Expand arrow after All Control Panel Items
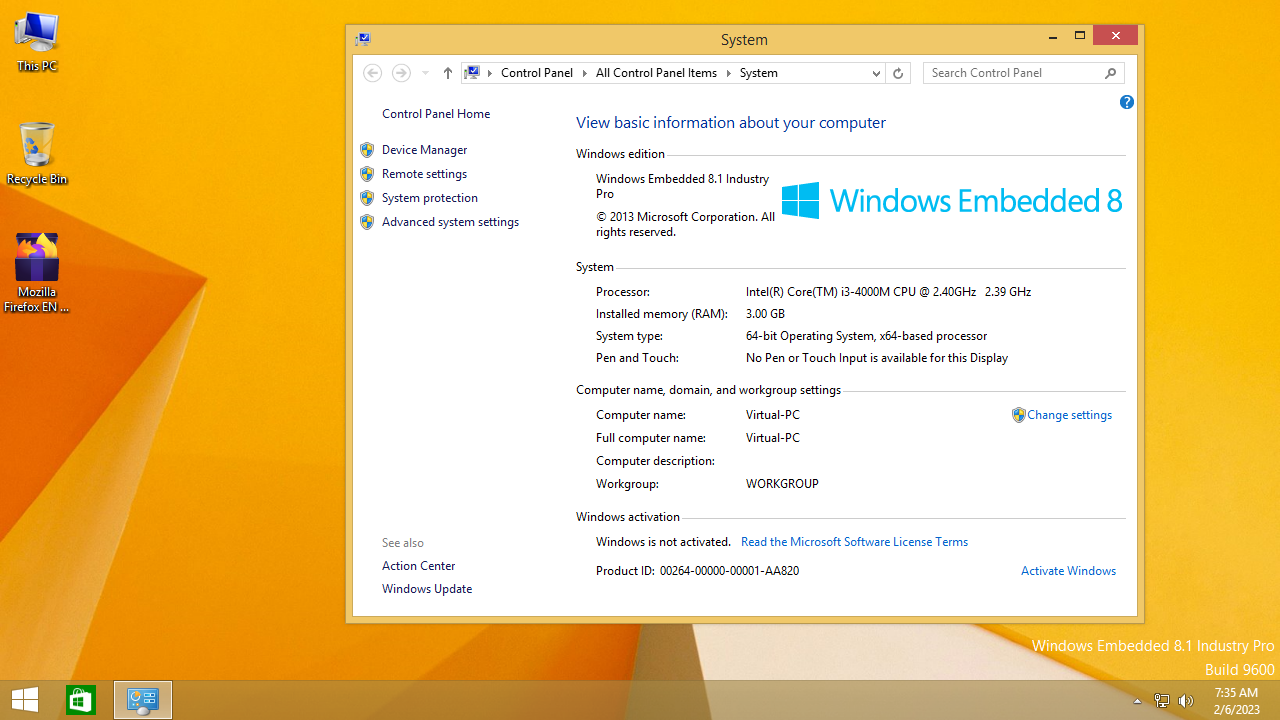 coord(729,73)
